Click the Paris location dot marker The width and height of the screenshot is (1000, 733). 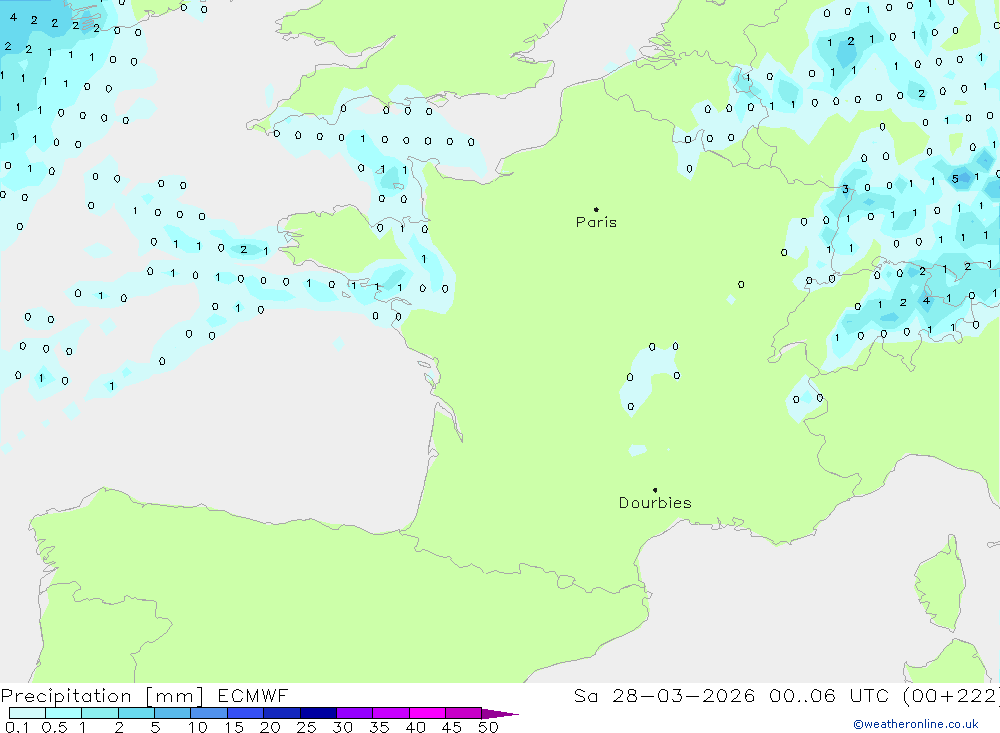coord(596,209)
